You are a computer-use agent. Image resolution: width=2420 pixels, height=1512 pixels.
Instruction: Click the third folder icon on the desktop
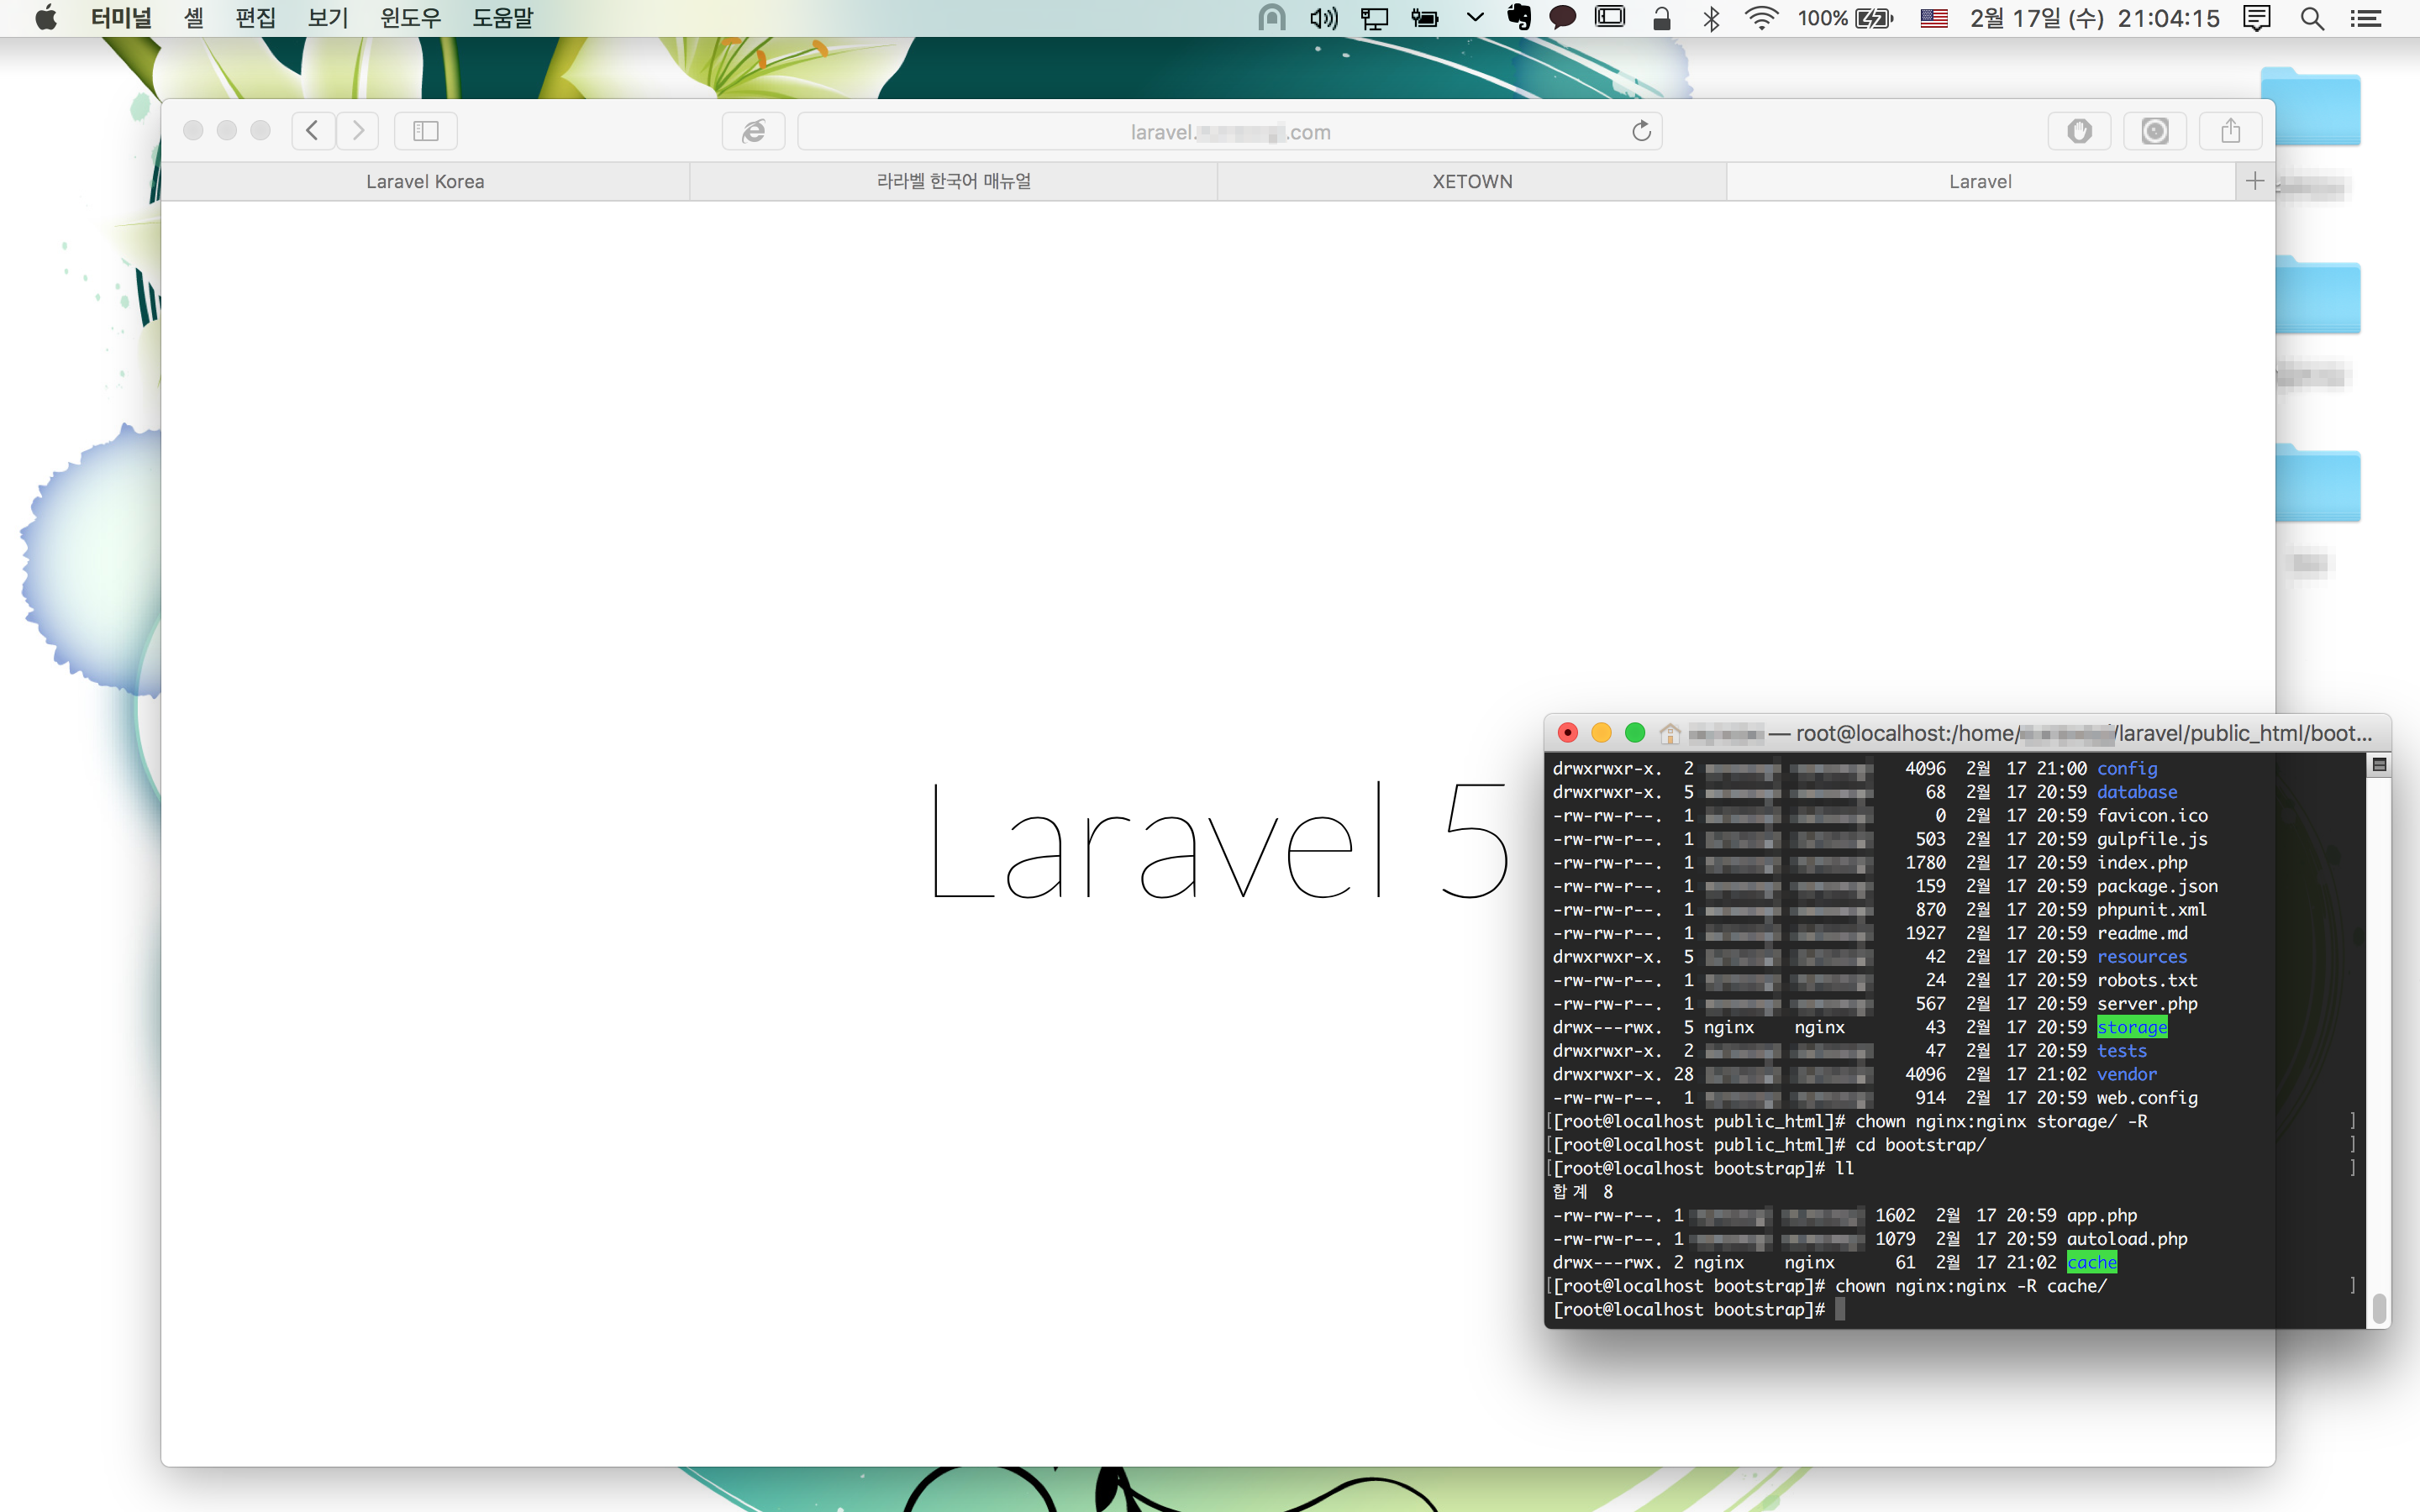(2318, 483)
